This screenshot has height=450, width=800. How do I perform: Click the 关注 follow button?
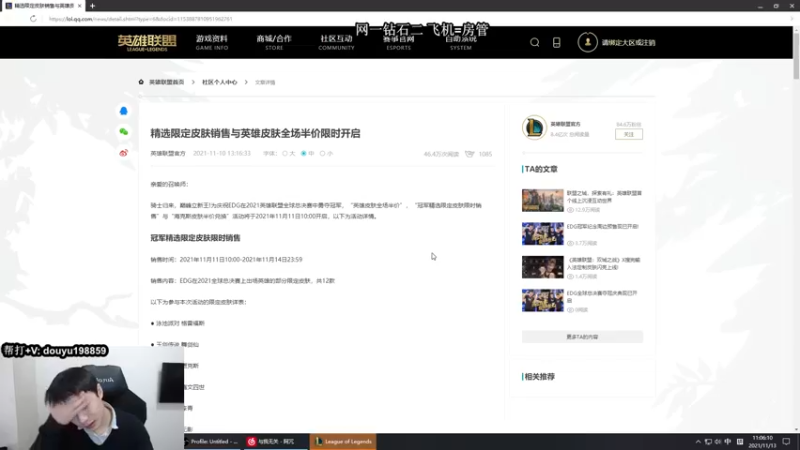click(x=629, y=134)
